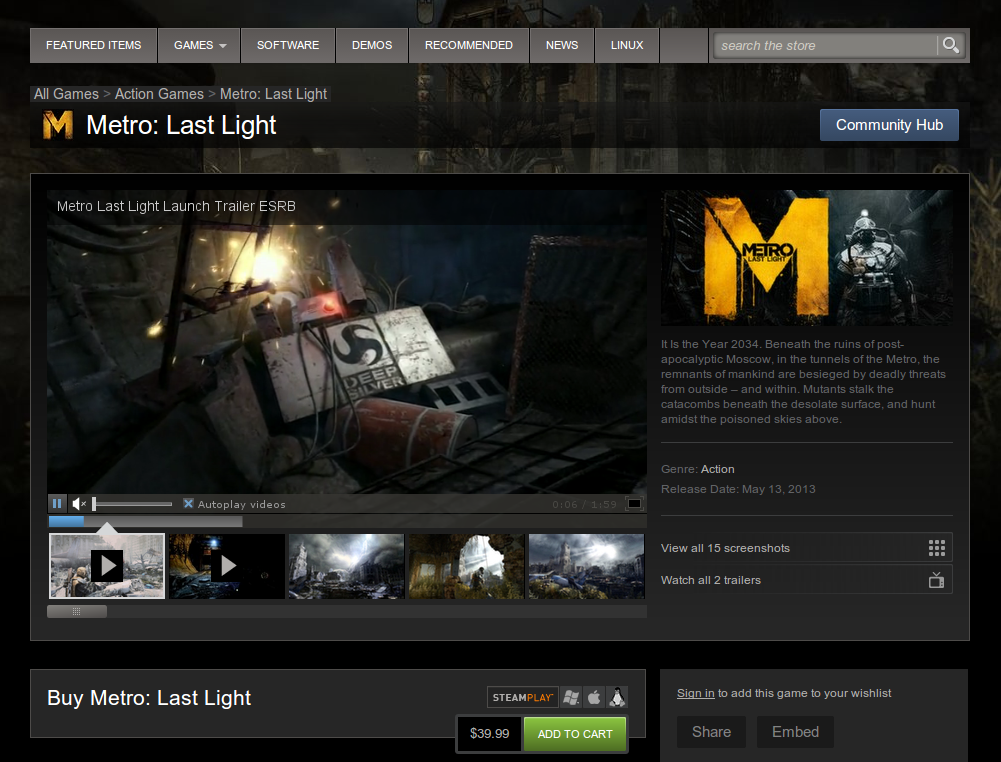The image size is (1001, 762).
Task: Select the second trailer thumbnail
Action: pyautogui.click(x=227, y=566)
